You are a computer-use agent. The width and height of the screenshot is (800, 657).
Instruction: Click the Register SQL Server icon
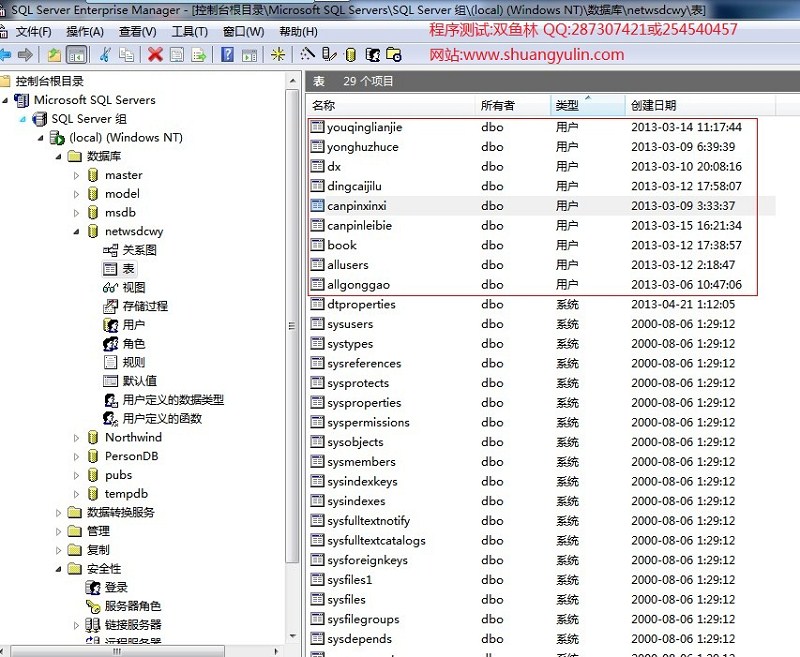(329, 55)
